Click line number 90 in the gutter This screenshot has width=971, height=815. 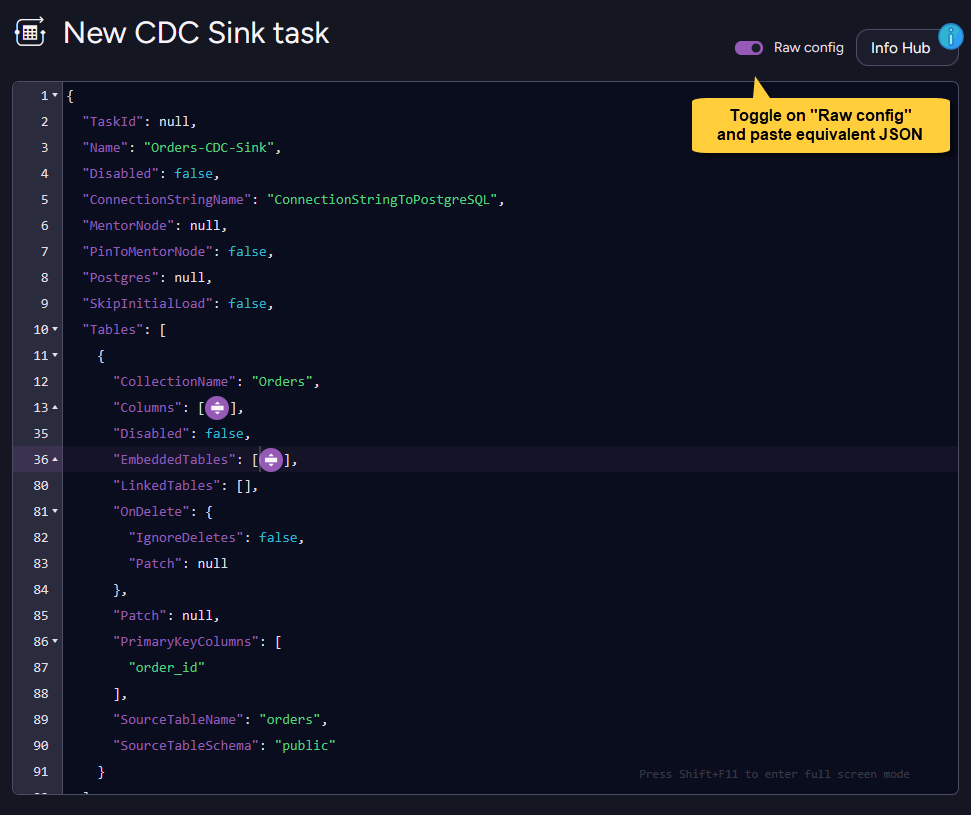[x=41, y=746]
